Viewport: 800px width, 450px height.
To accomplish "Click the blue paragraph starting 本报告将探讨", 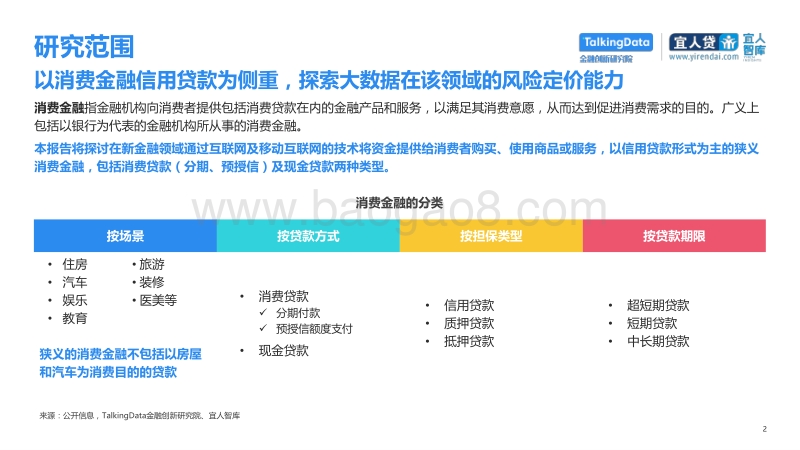I will [x=396, y=158].
